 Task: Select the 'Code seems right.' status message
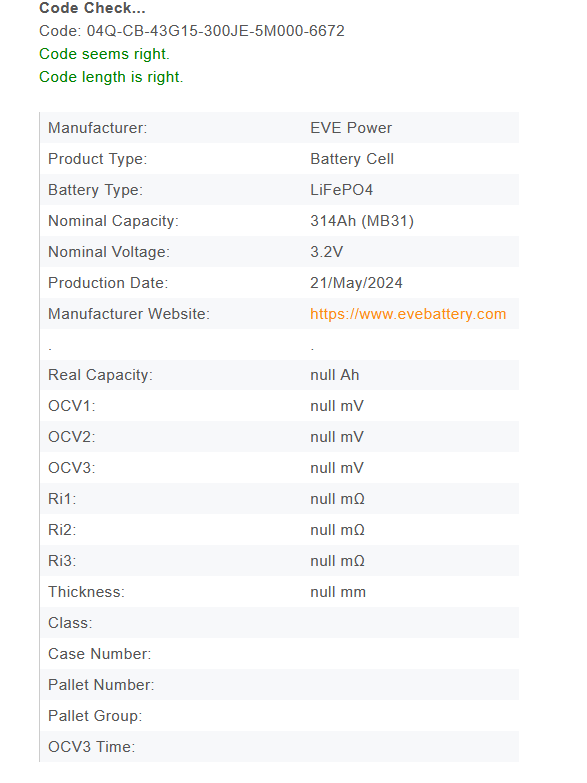[104, 54]
